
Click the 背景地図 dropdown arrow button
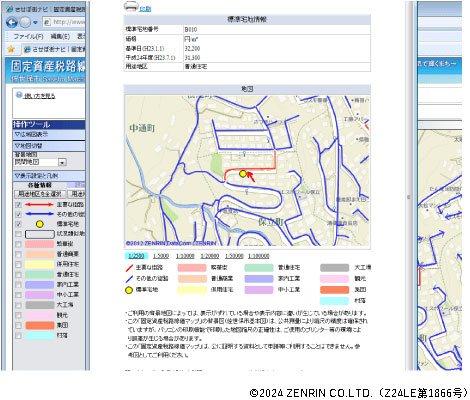pyautogui.click(x=62, y=162)
